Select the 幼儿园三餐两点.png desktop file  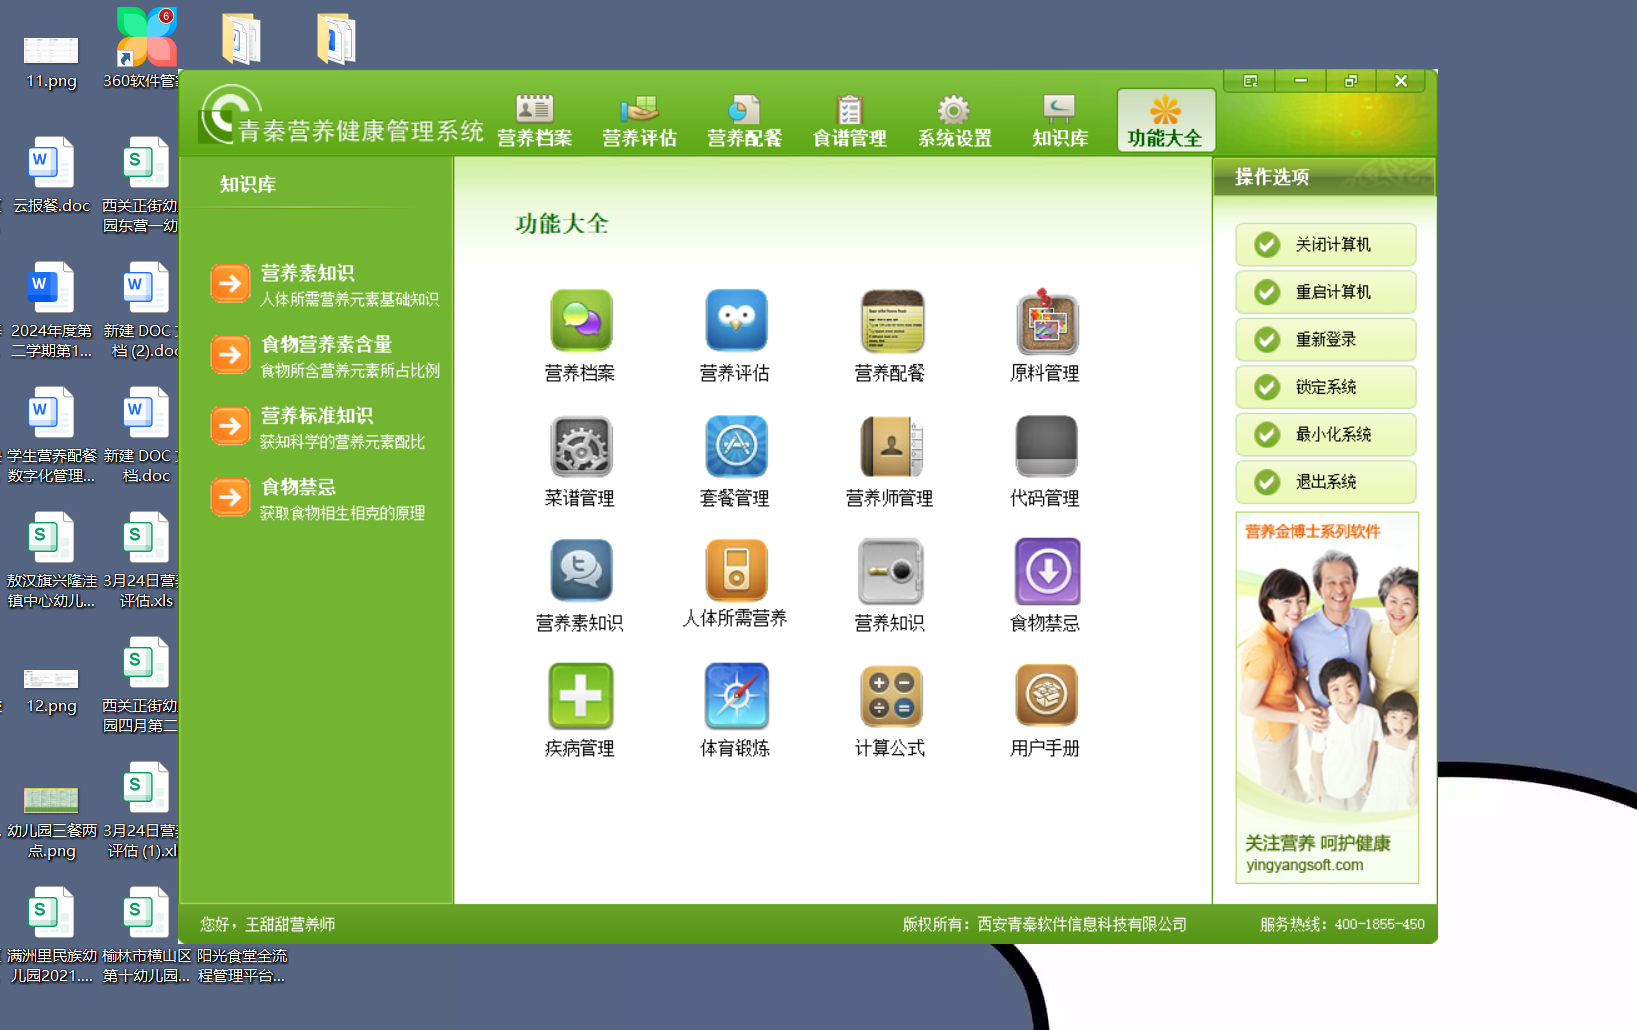point(51,823)
